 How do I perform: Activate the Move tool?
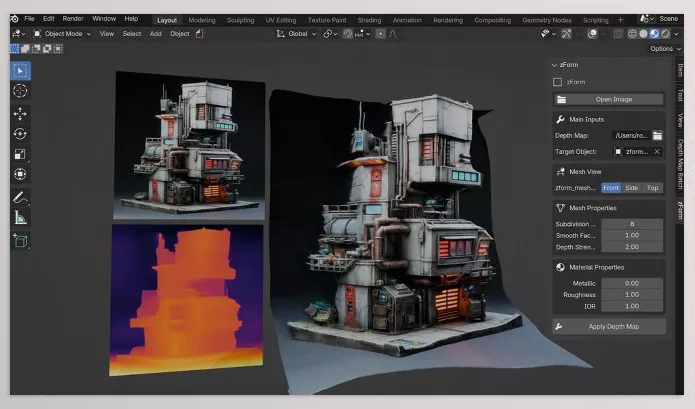click(20, 114)
